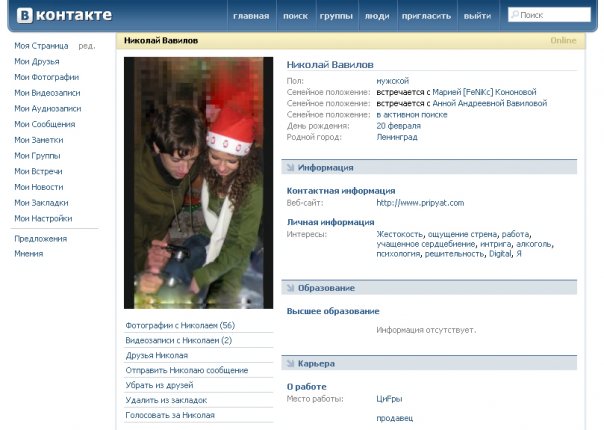Click ред. next to Моя Страница

[x=87, y=46]
